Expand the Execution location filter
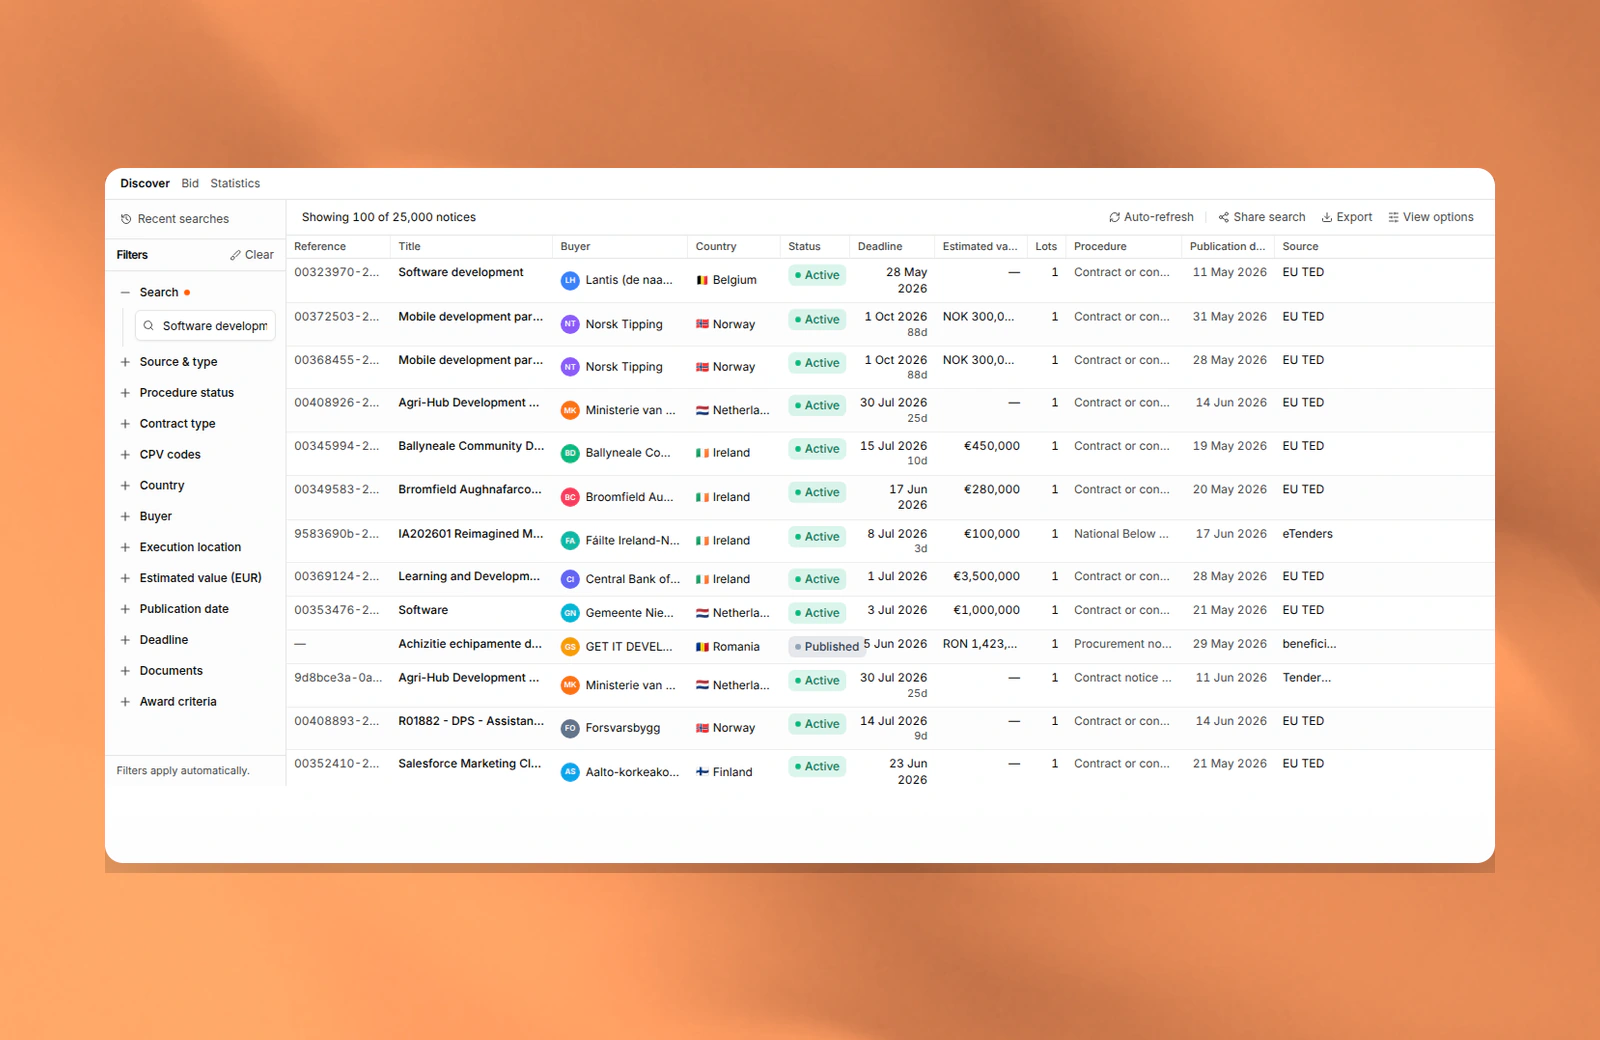Image resolution: width=1600 pixels, height=1040 pixels. pos(125,548)
